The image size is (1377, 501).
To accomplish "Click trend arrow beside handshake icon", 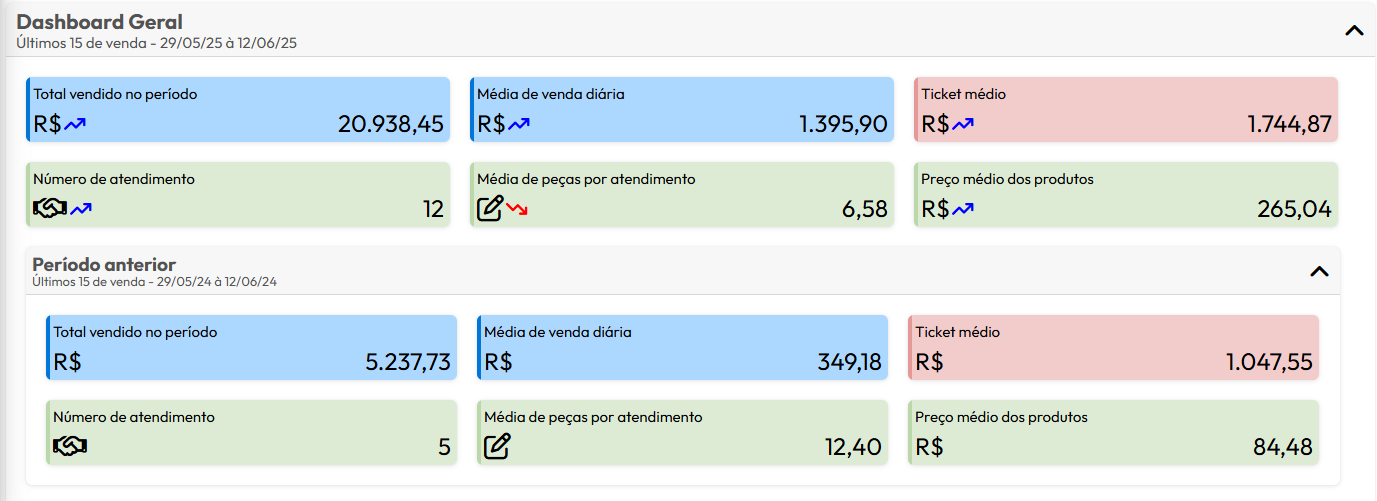I will 81,209.
